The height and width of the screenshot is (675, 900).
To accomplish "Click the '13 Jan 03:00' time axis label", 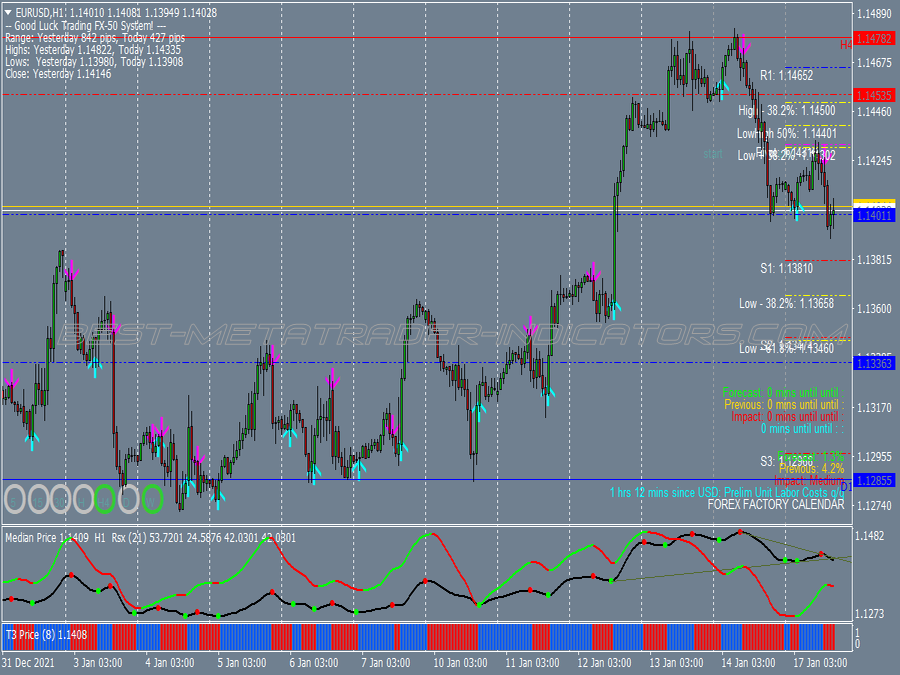I will 676,662.
